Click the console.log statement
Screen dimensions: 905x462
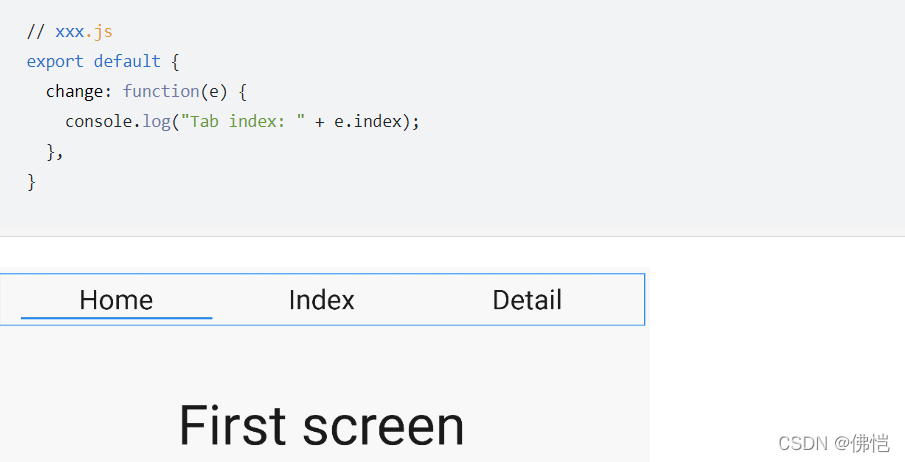tap(242, 121)
